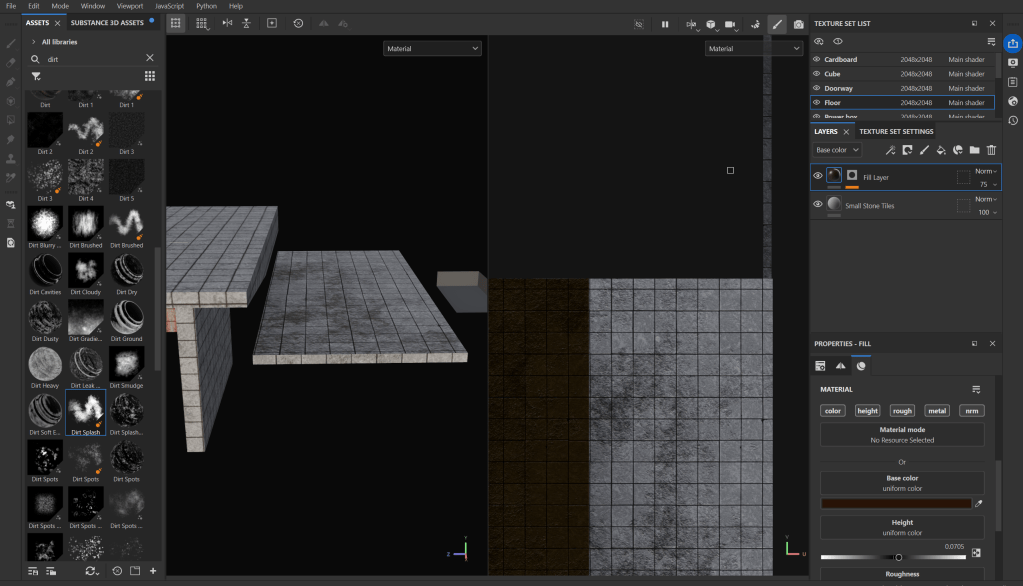Viewport: 1023px width, 586px height.
Task: Click the filter funnel icon in Assets
Action: (36, 76)
